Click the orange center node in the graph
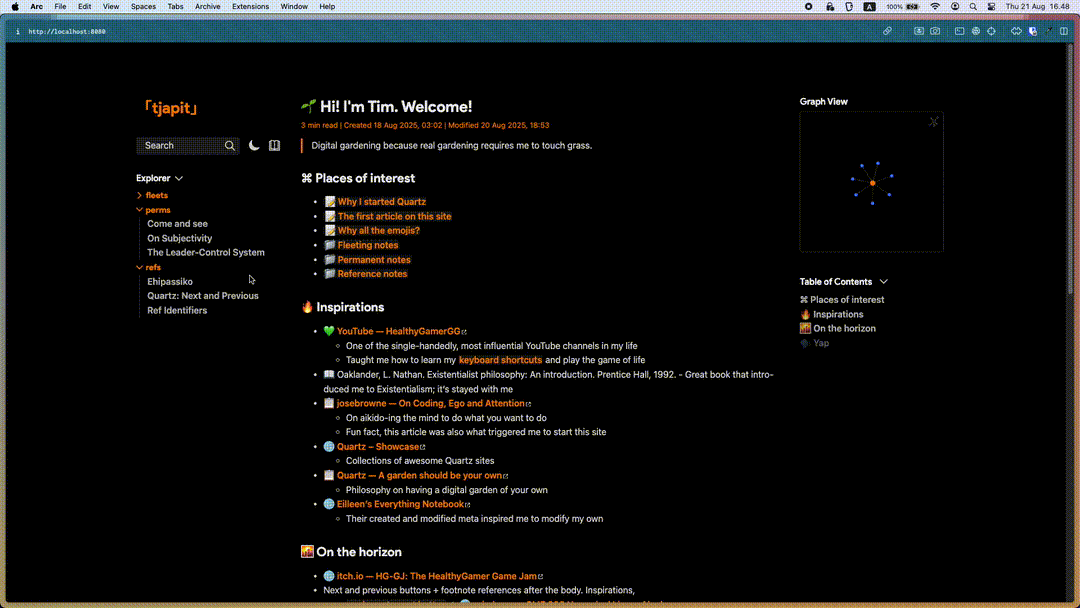This screenshot has height=608, width=1080. pyautogui.click(x=873, y=183)
